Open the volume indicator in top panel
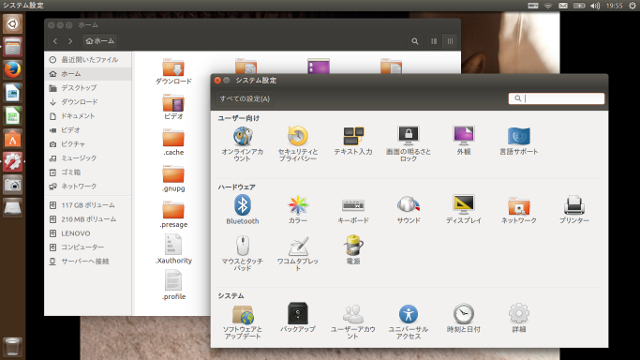 pos(595,6)
